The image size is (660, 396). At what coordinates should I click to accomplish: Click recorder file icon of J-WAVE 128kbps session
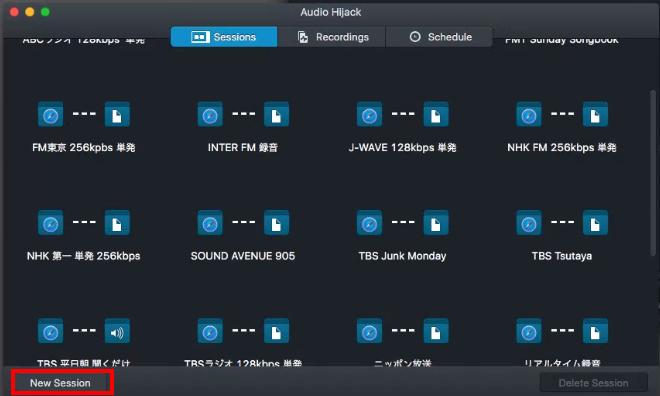pyautogui.click(x=436, y=114)
